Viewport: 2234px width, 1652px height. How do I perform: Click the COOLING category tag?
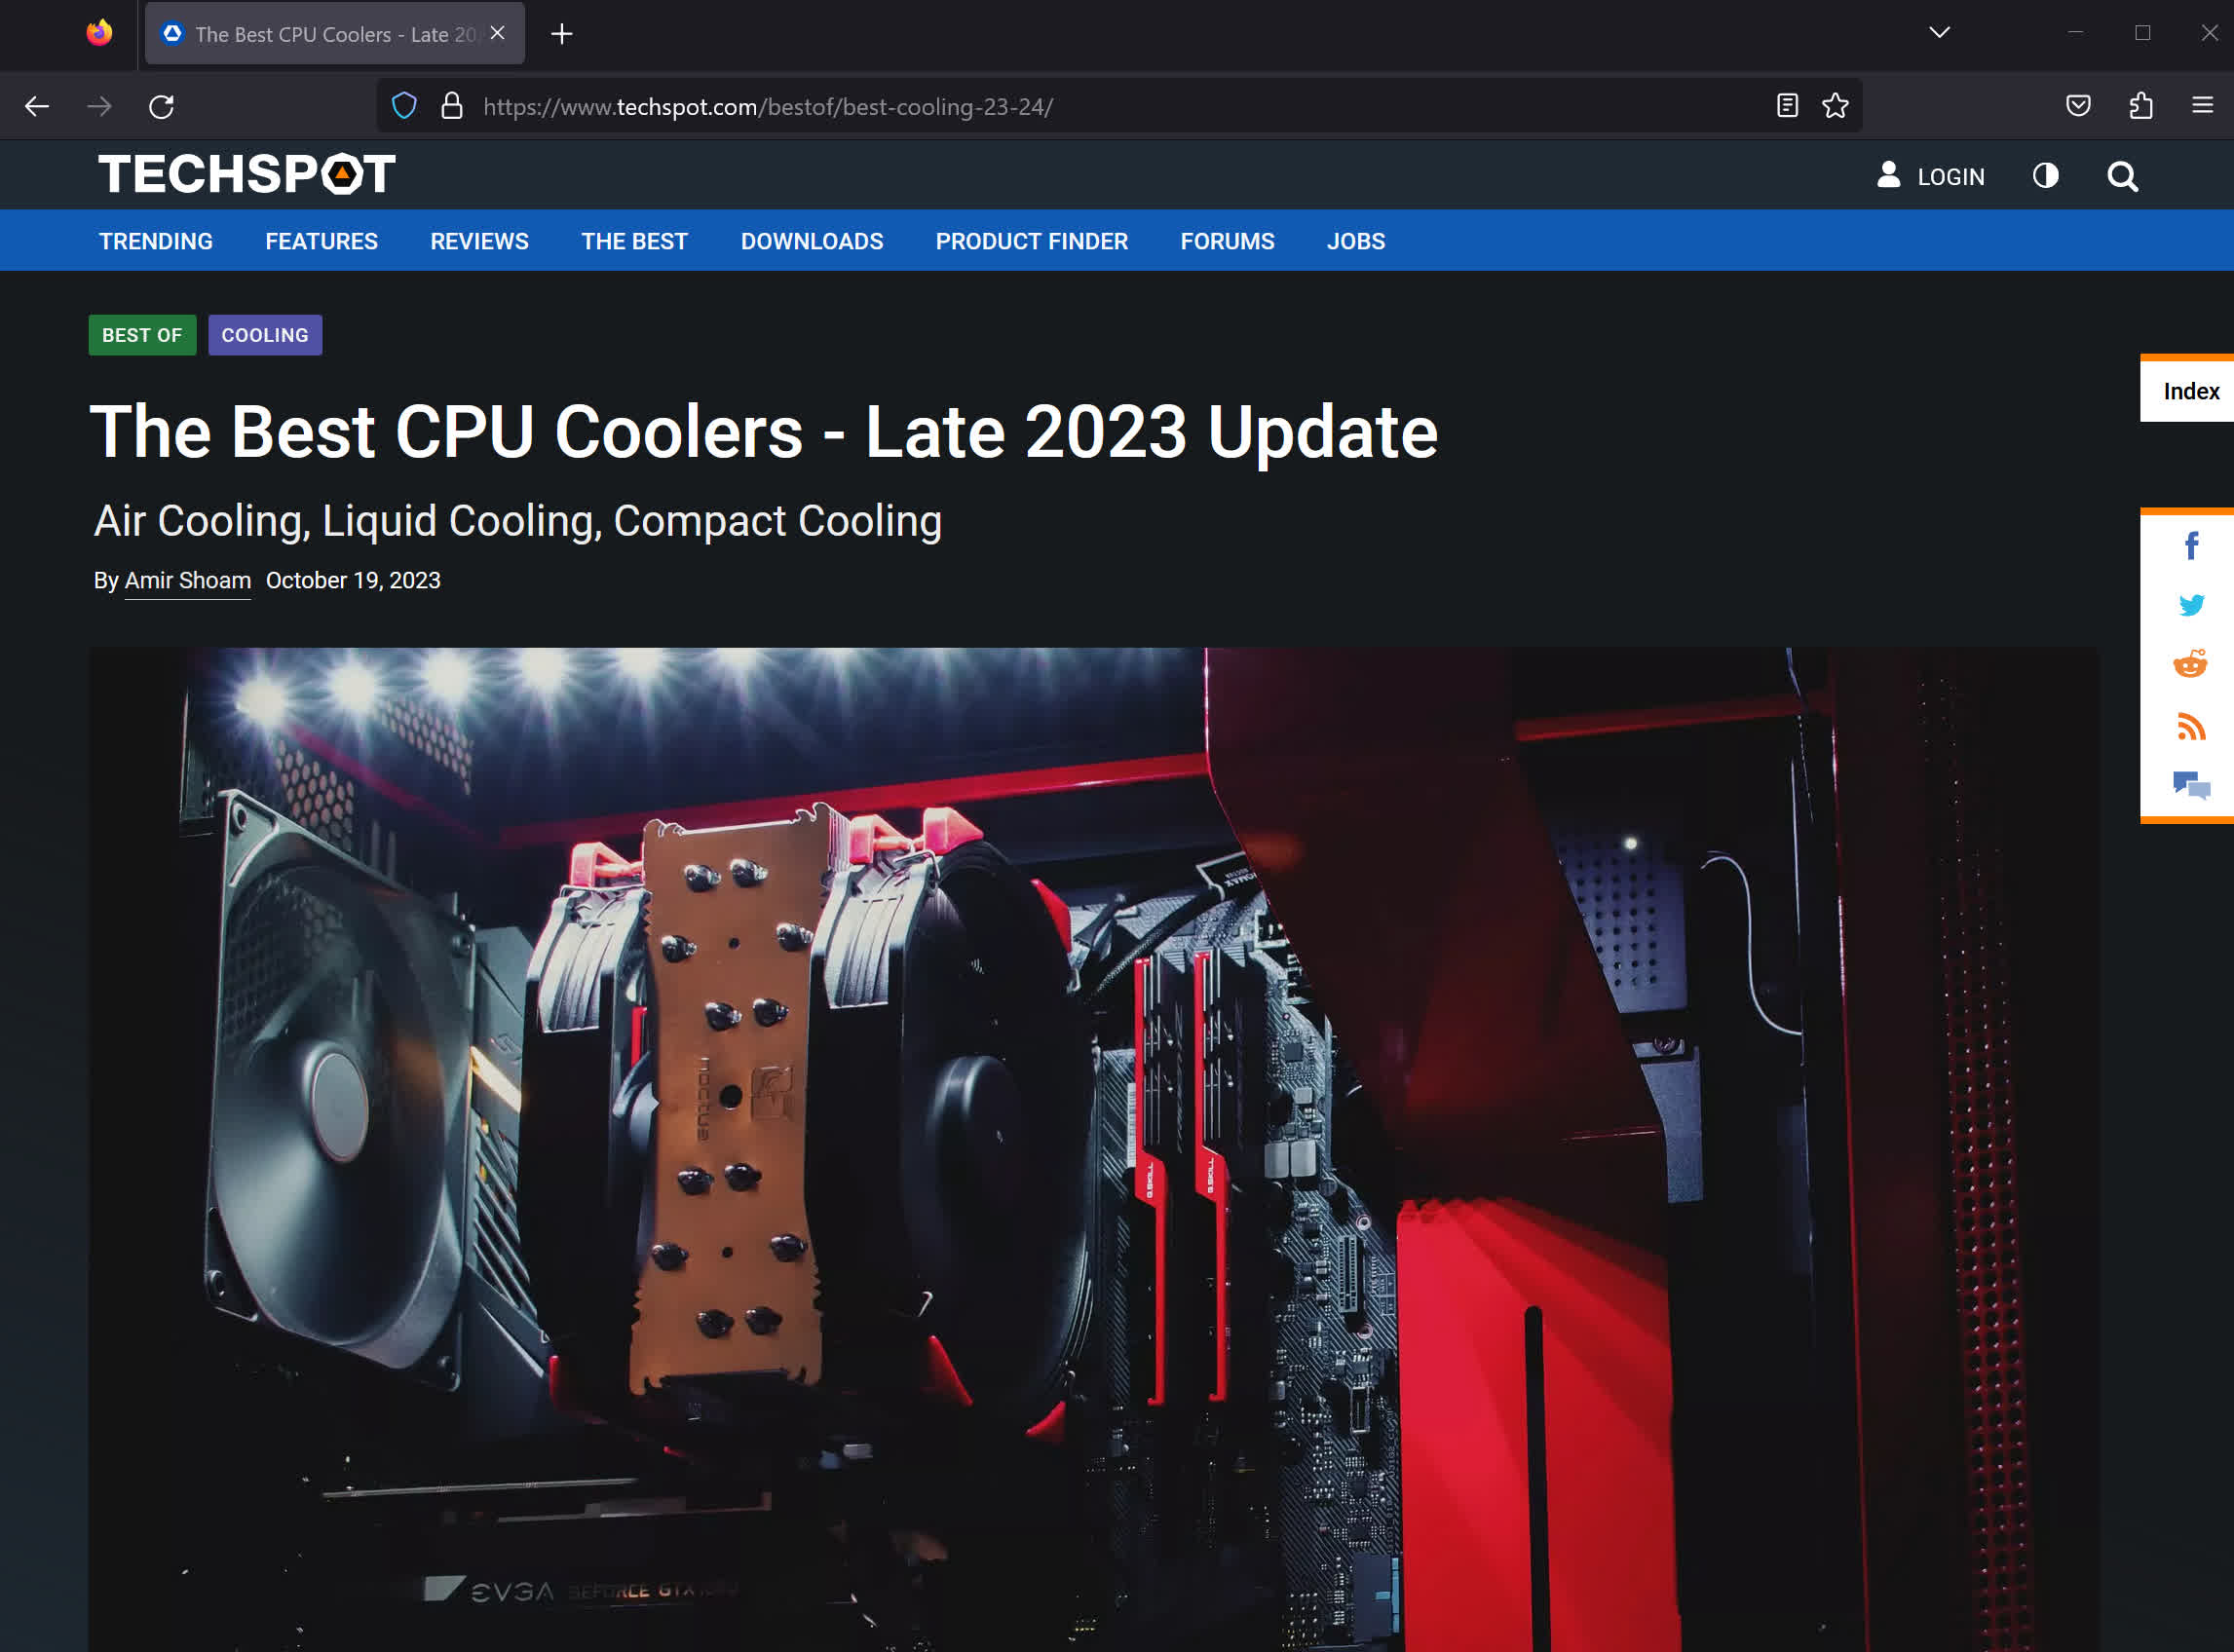(x=265, y=335)
